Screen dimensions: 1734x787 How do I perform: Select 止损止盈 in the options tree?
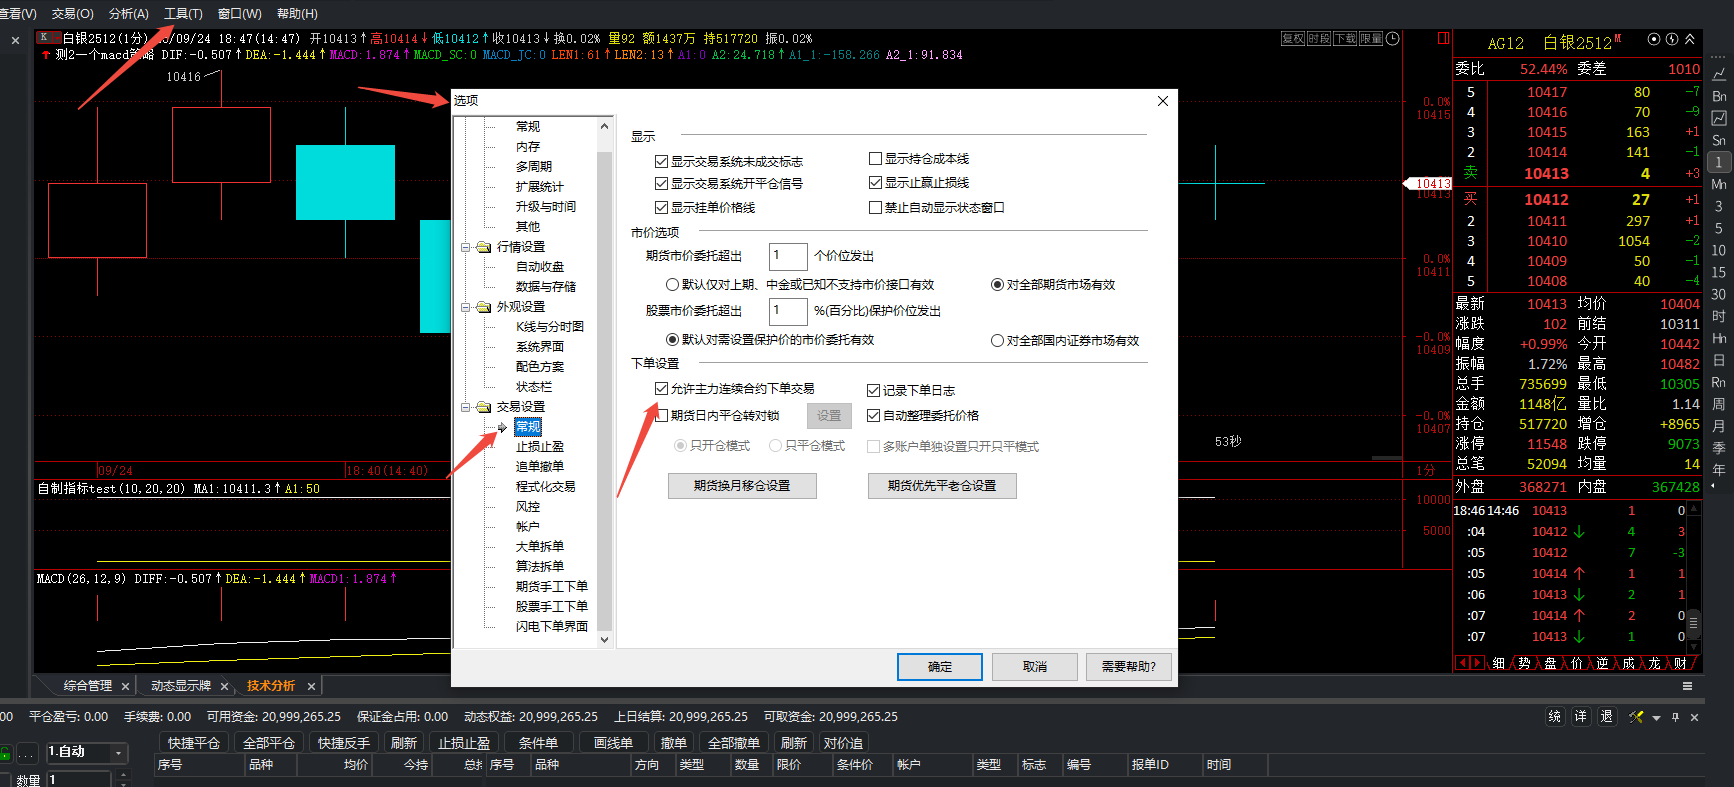[x=540, y=447]
